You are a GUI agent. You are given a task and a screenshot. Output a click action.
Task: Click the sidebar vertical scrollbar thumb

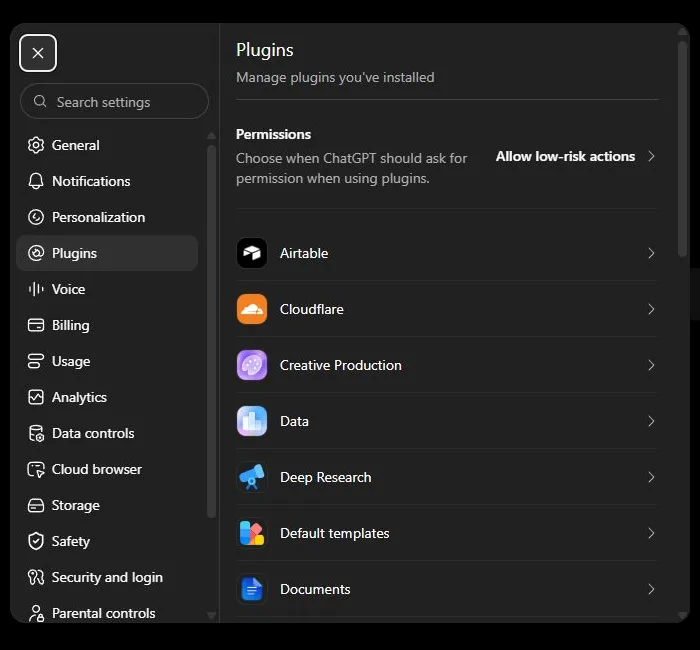coord(211,331)
